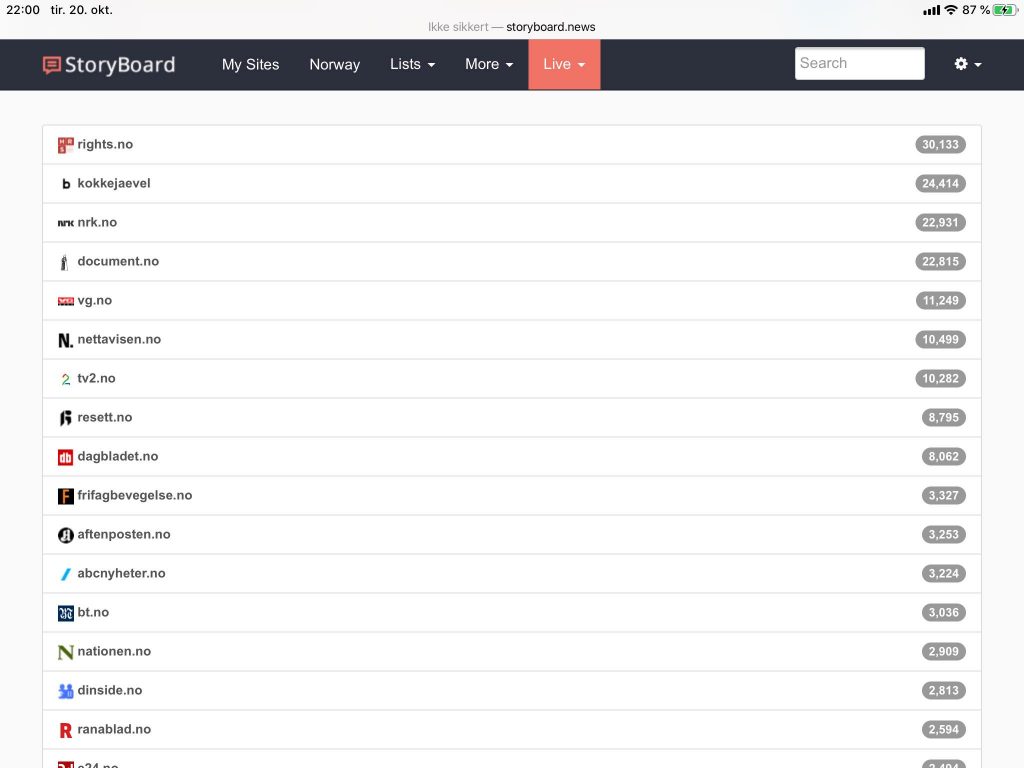This screenshot has height=768, width=1024.
Task: Click the Aftenposten round icon
Action: click(66, 535)
